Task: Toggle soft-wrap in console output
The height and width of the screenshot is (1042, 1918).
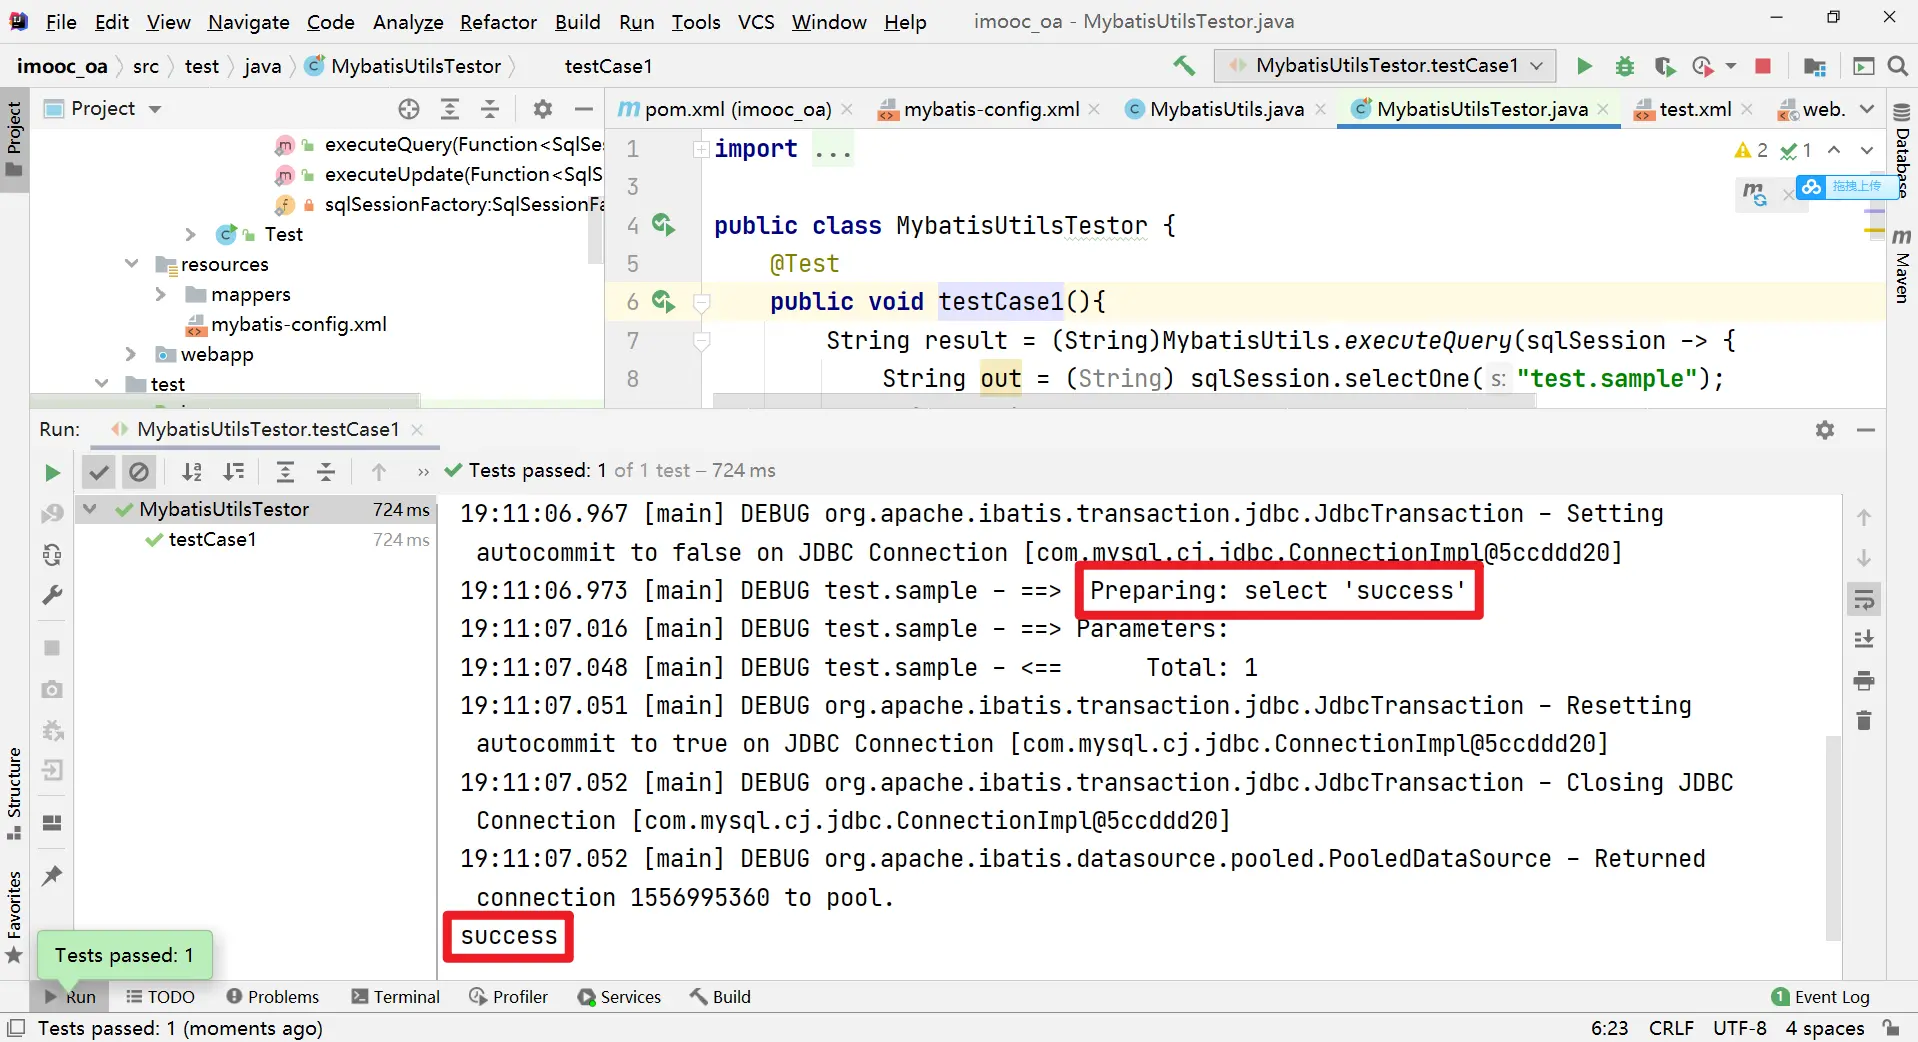Action: (x=1864, y=600)
